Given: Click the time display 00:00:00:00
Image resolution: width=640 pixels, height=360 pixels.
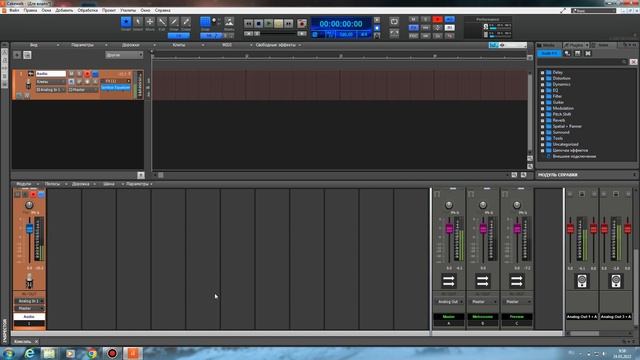Looking at the screenshot, I should pyautogui.click(x=341, y=24).
